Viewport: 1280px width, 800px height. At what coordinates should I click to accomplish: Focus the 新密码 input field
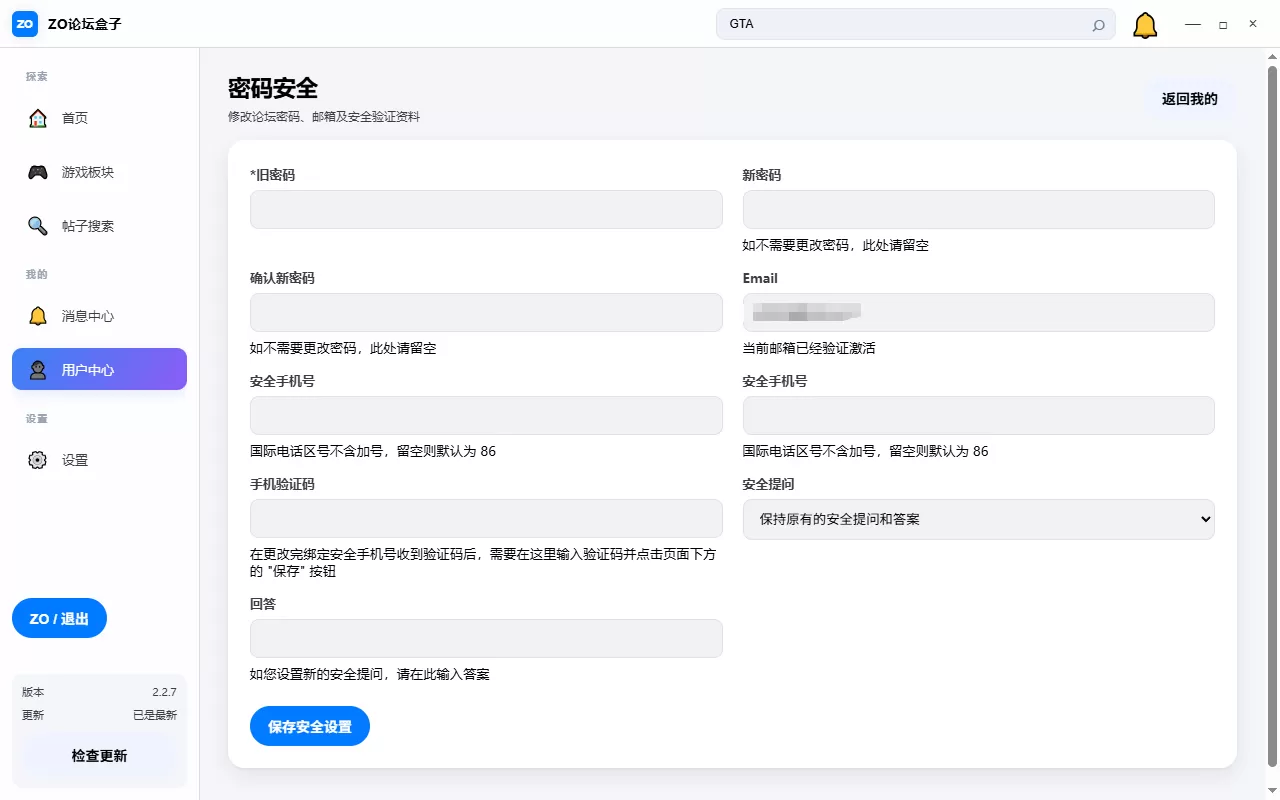coord(978,210)
